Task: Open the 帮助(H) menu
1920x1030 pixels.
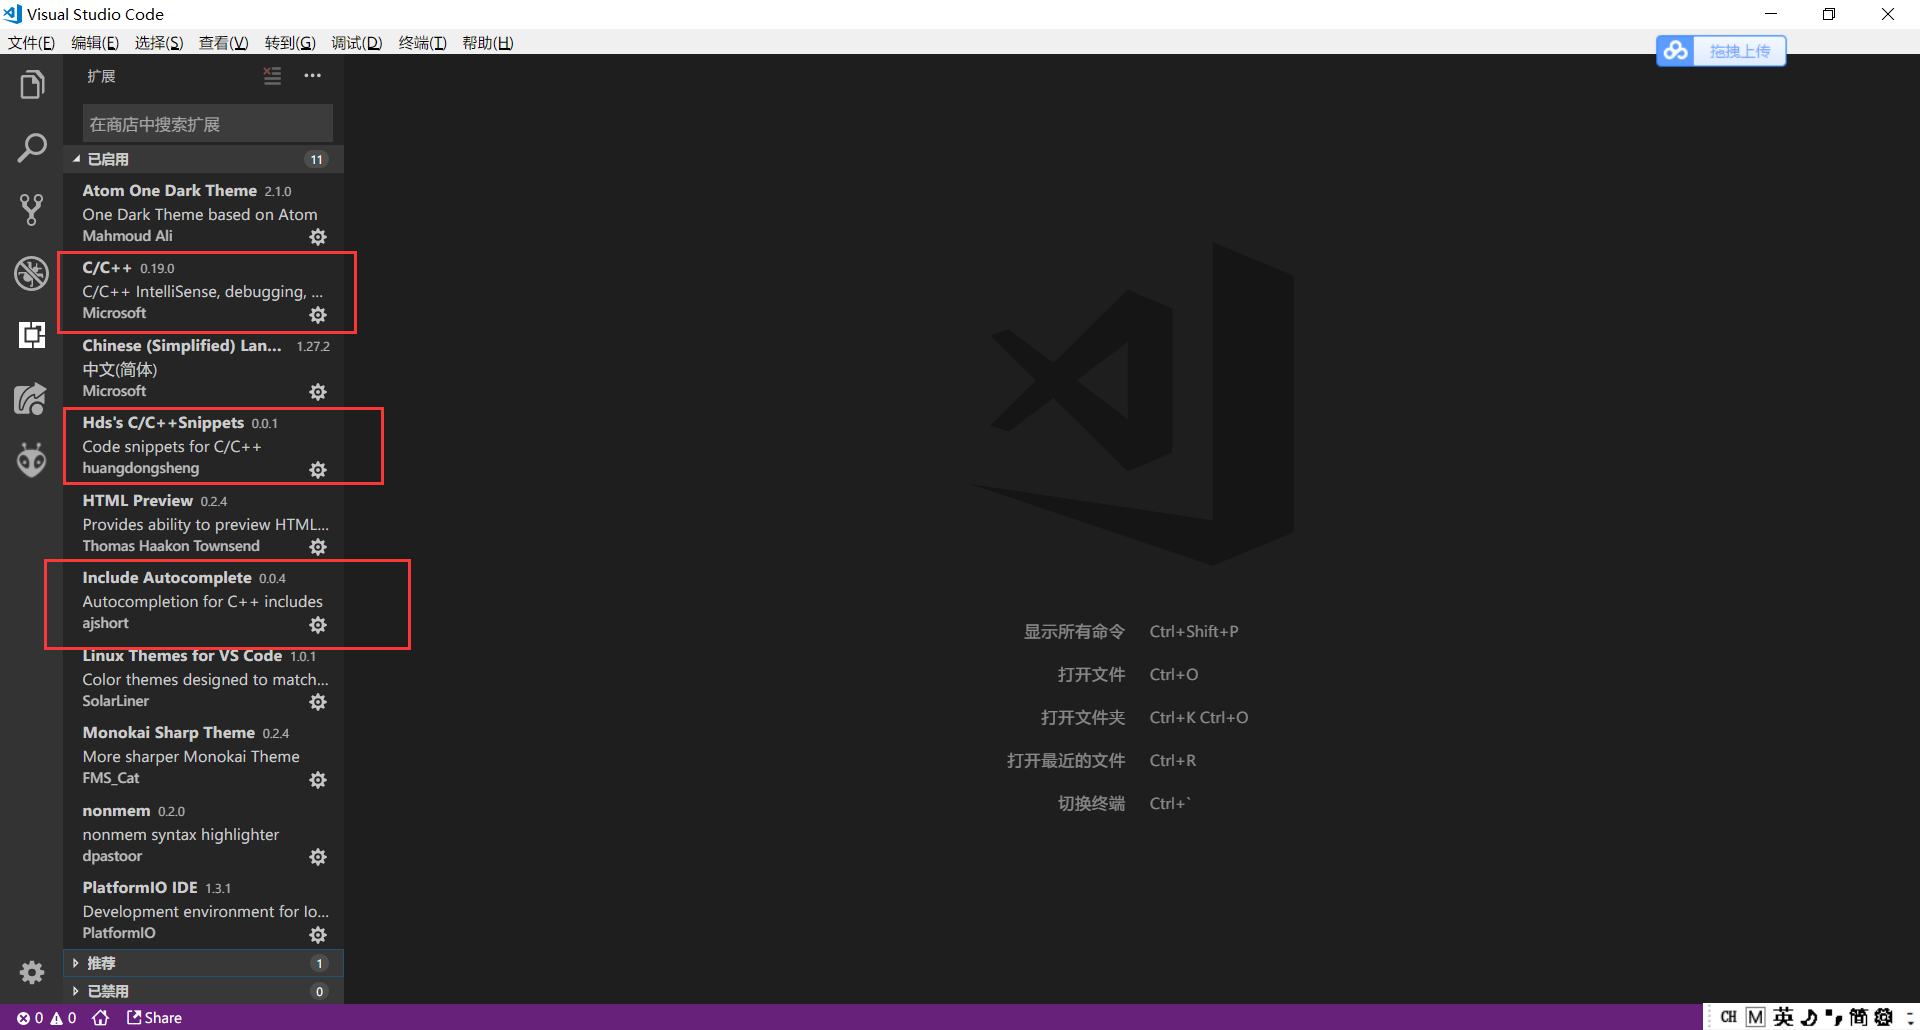Action: 488,43
